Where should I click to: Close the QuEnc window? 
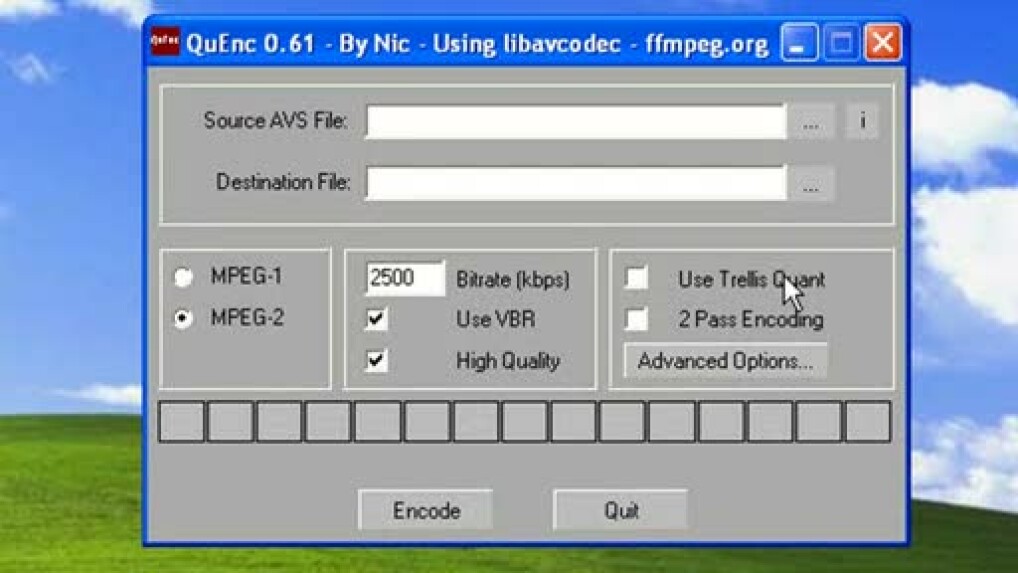882,43
